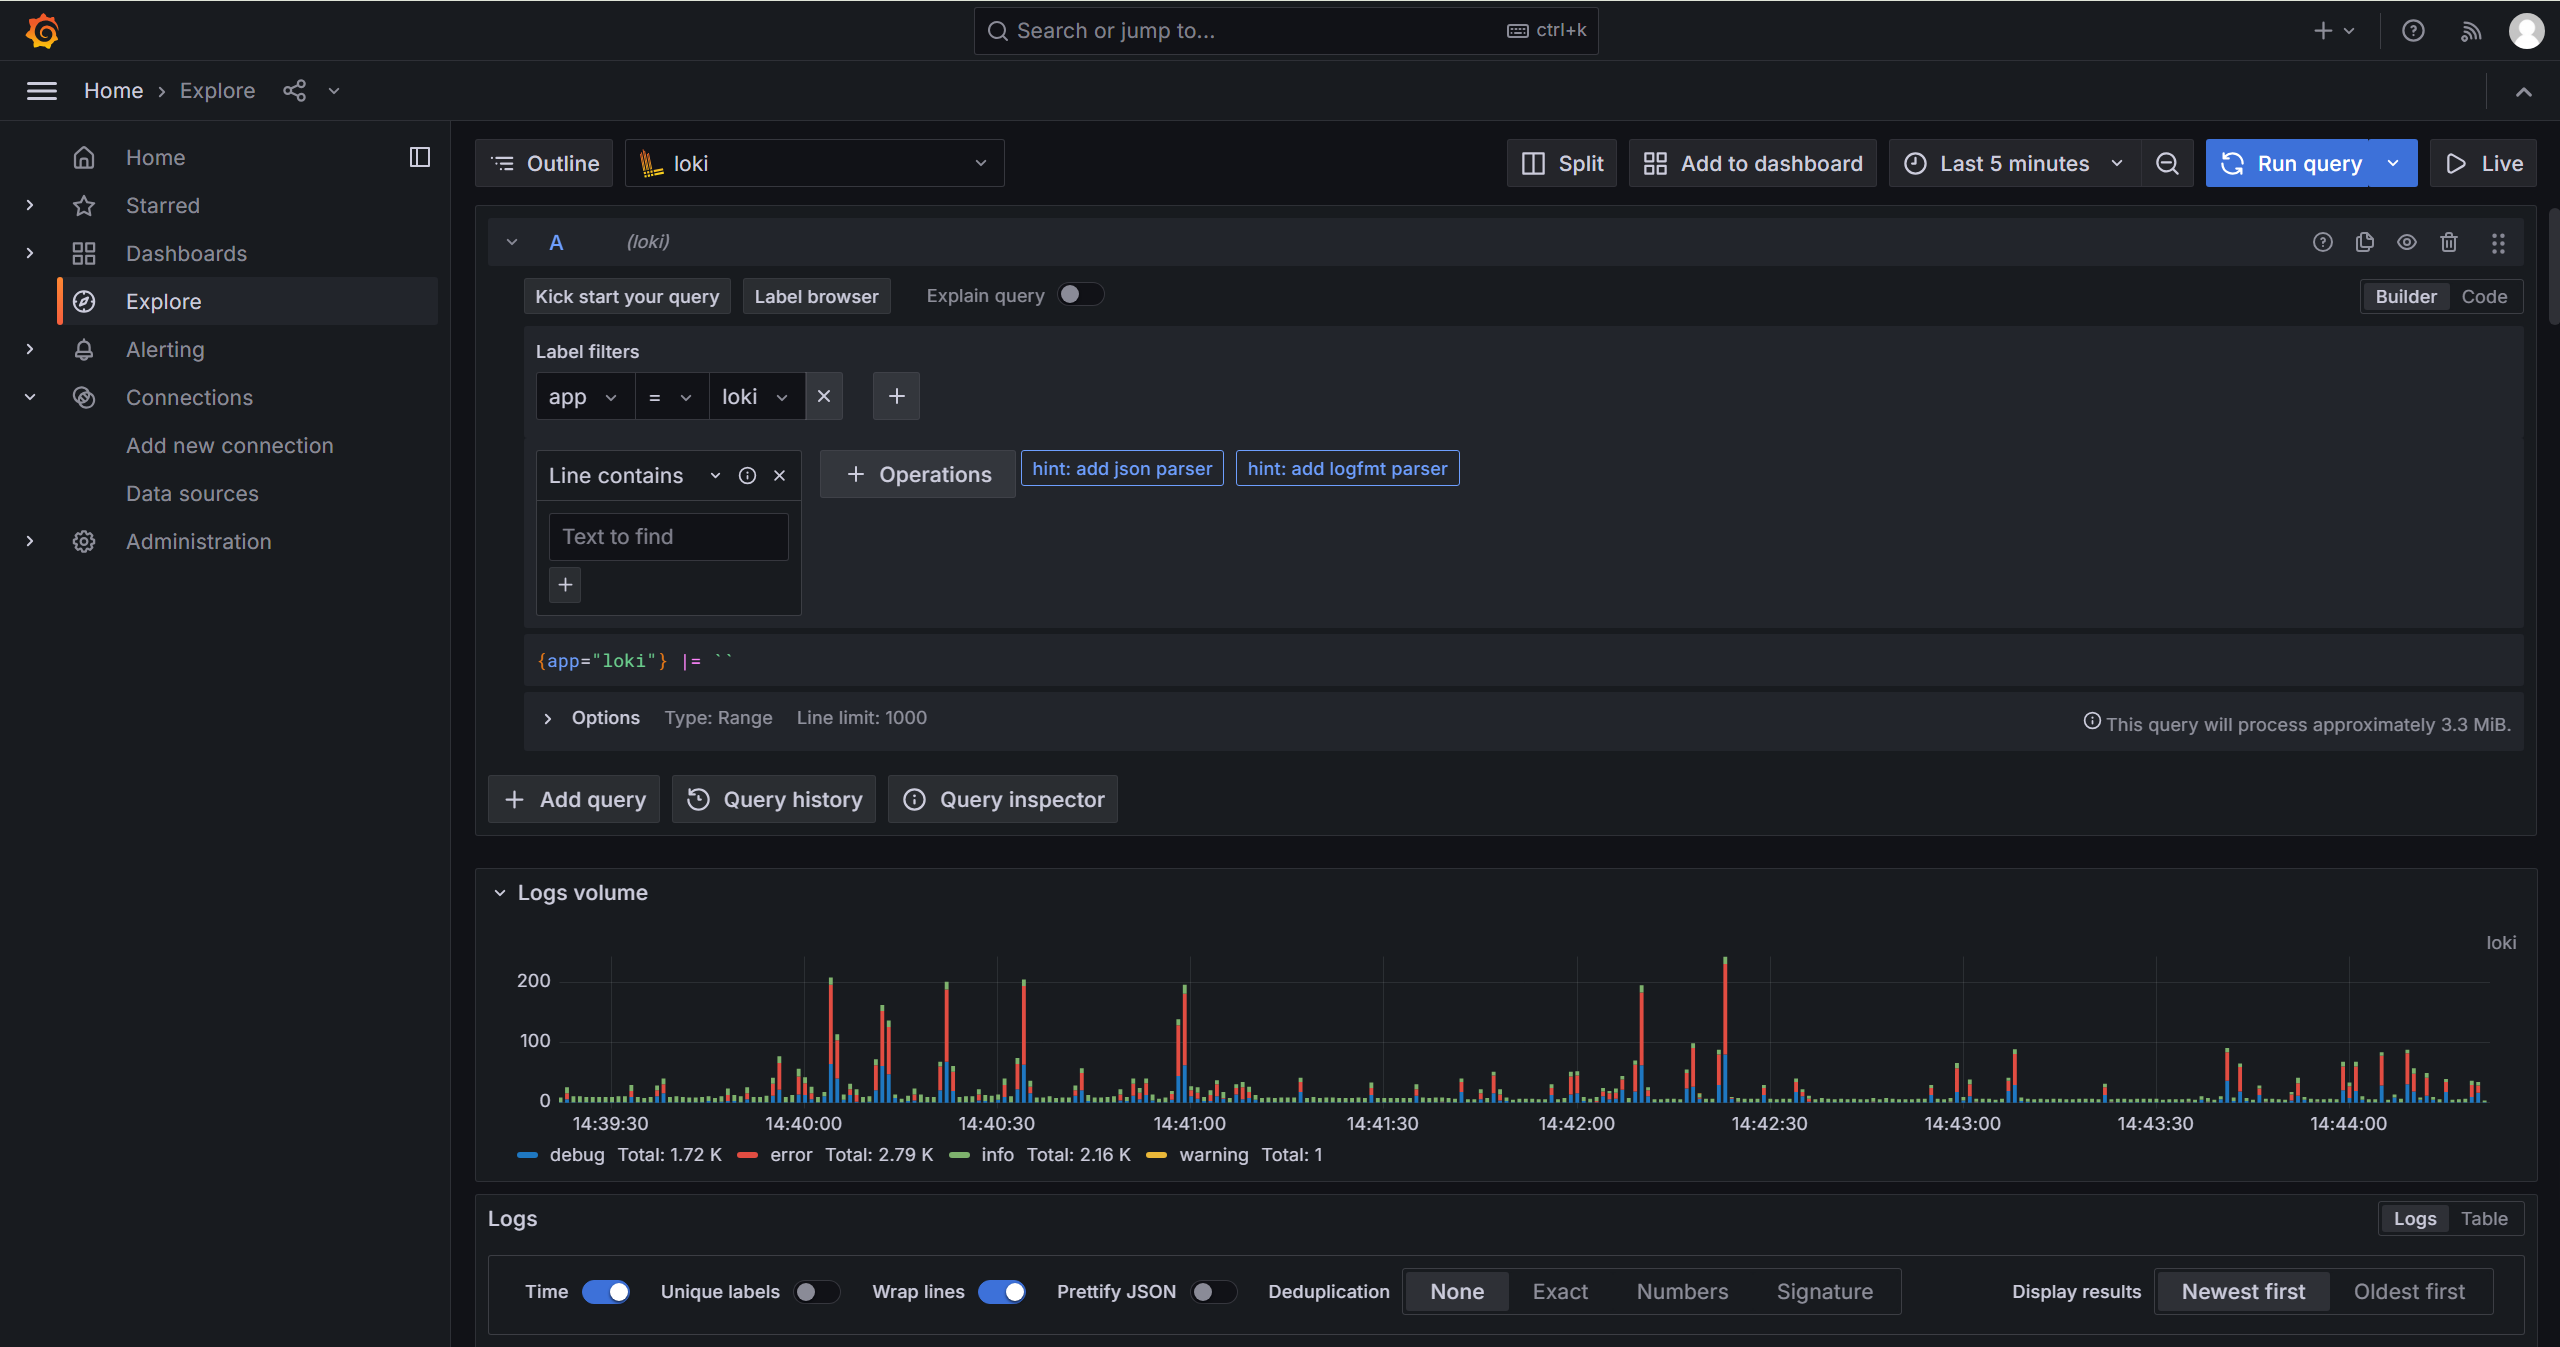Open the loki data source picker
The width and height of the screenshot is (2560, 1347).
pyautogui.click(x=815, y=163)
